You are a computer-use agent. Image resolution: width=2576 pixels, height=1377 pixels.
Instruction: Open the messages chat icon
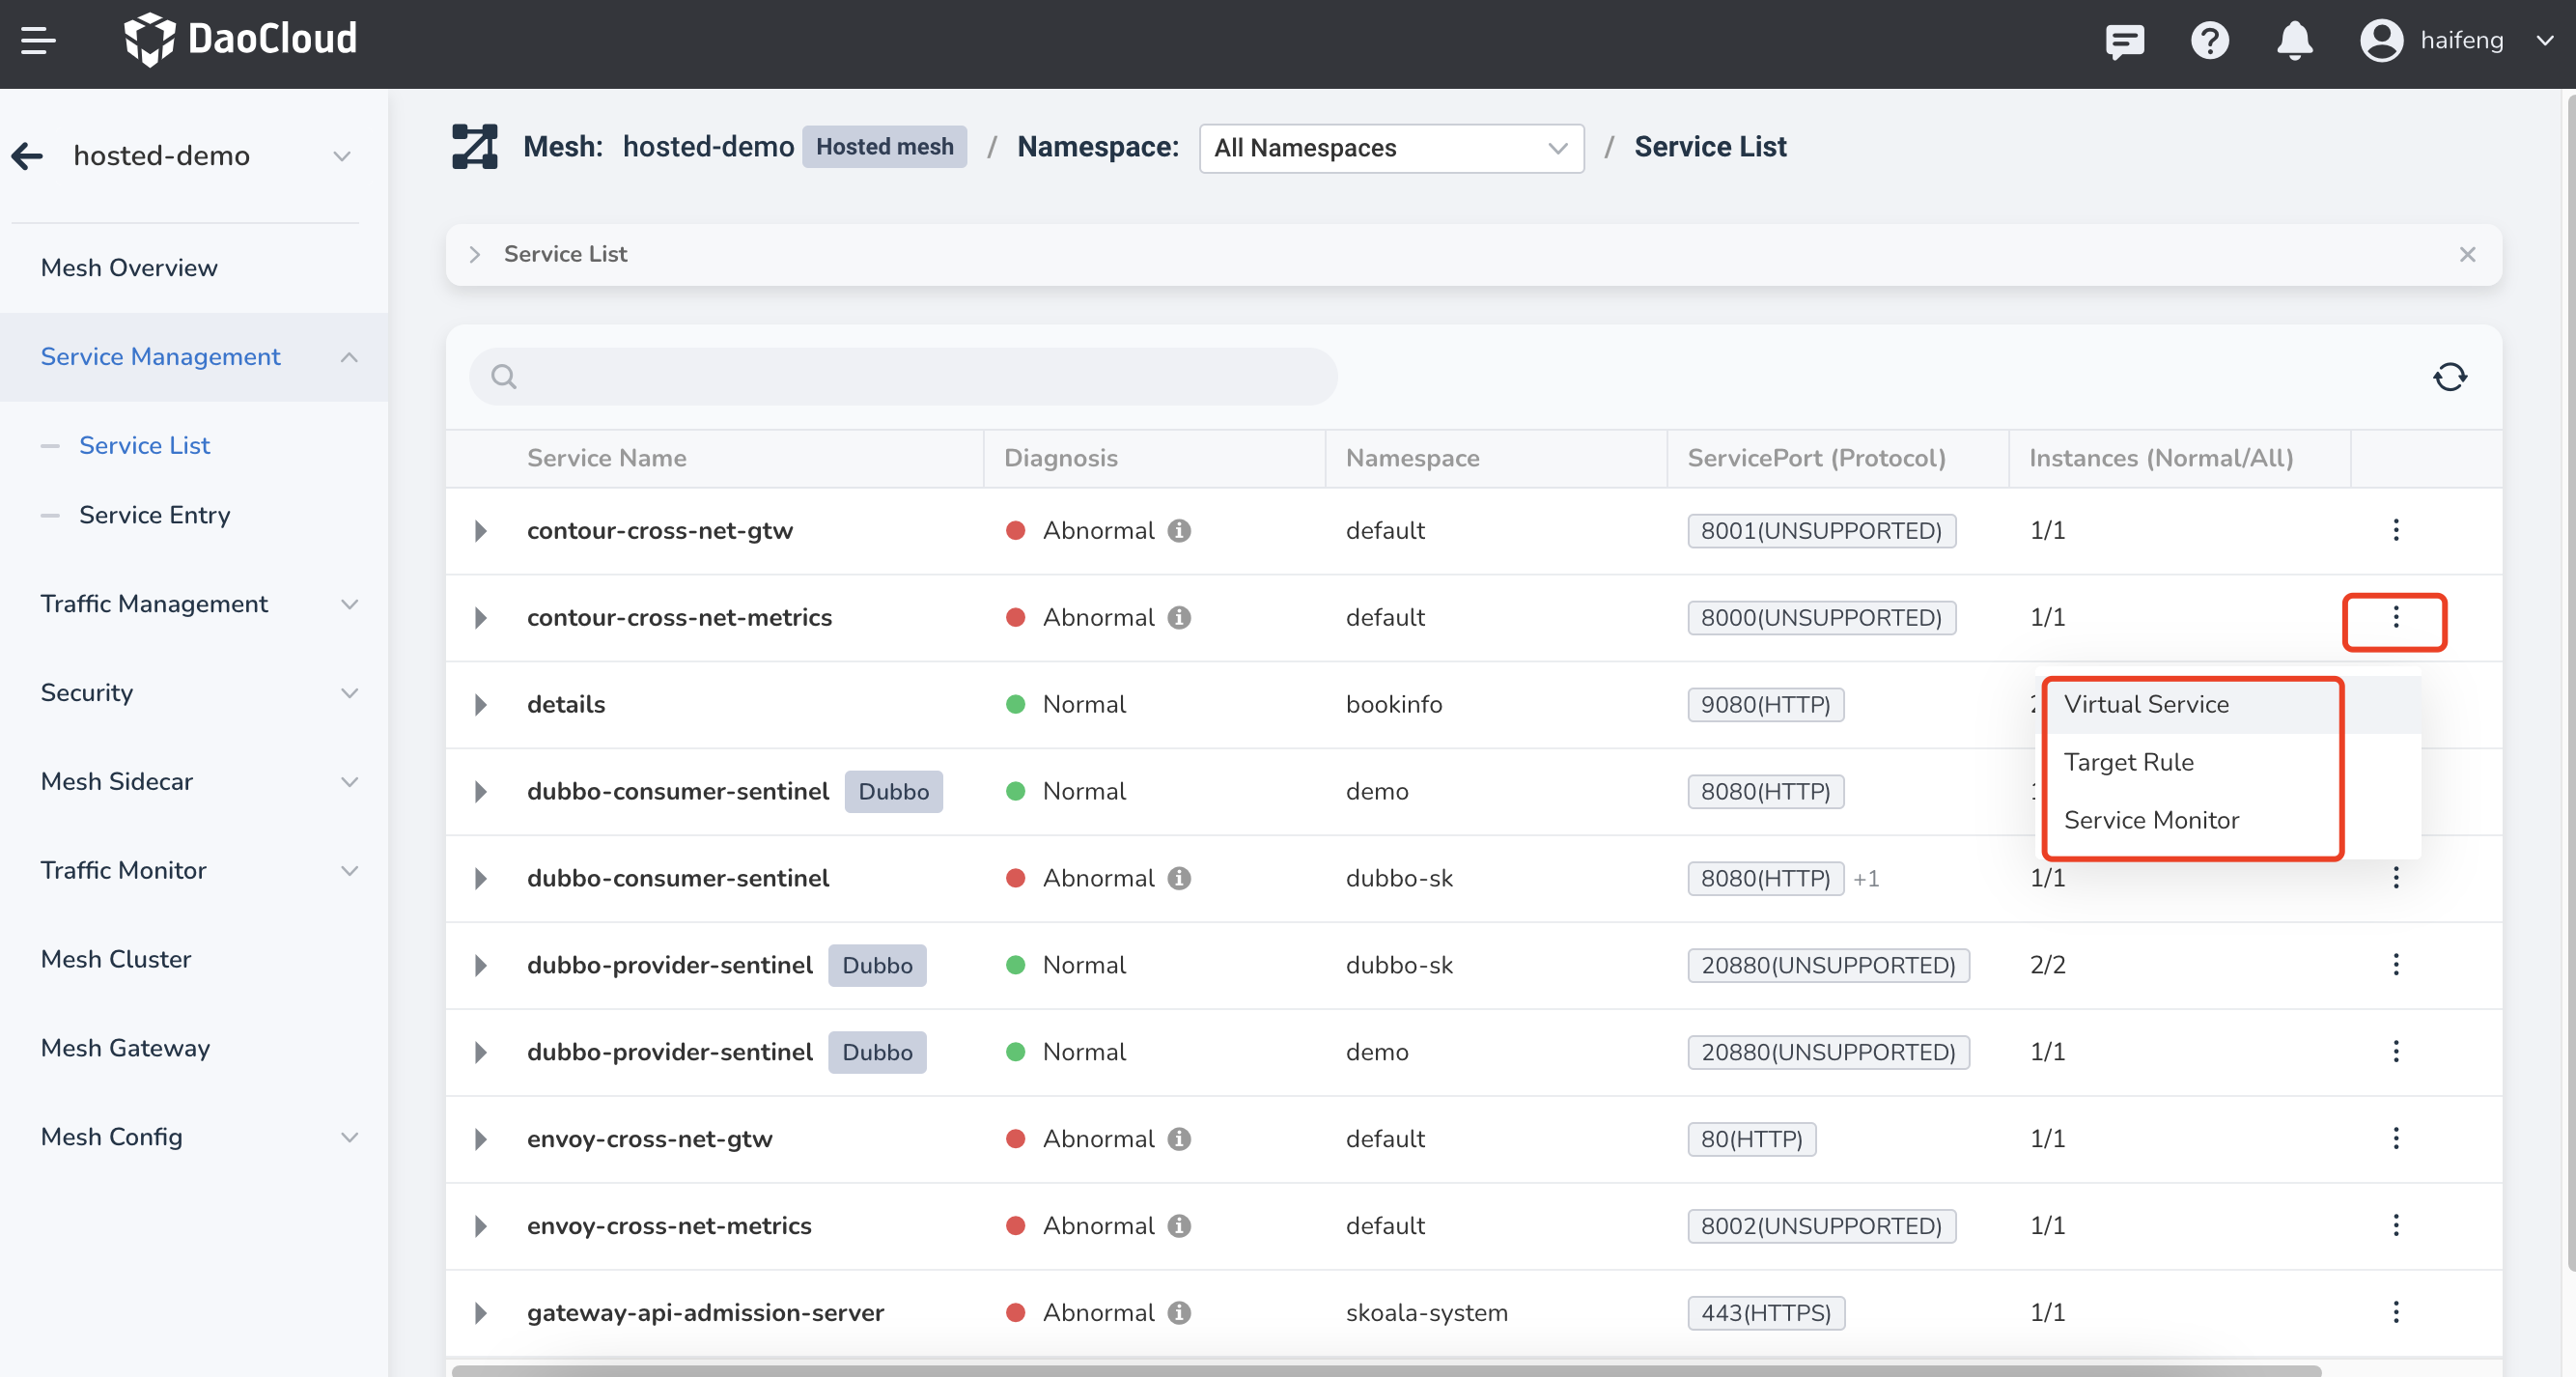point(2124,41)
